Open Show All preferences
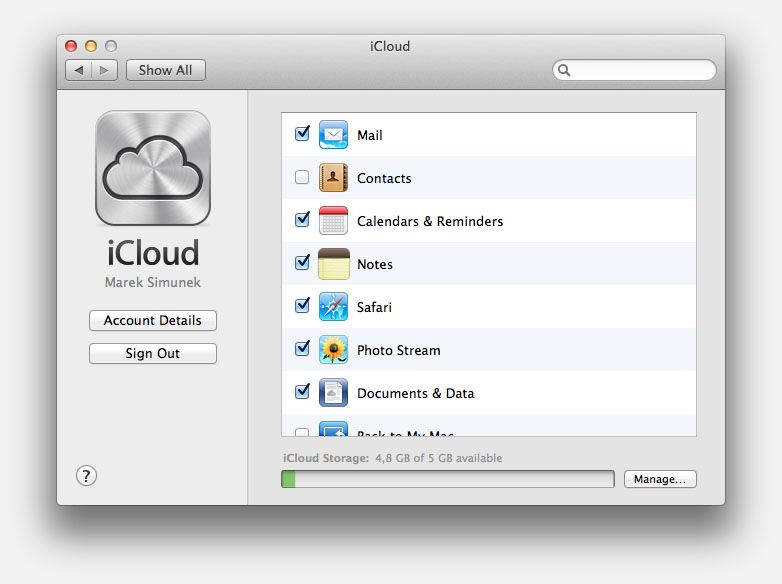The image size is (782, 584). click(166, 70)
